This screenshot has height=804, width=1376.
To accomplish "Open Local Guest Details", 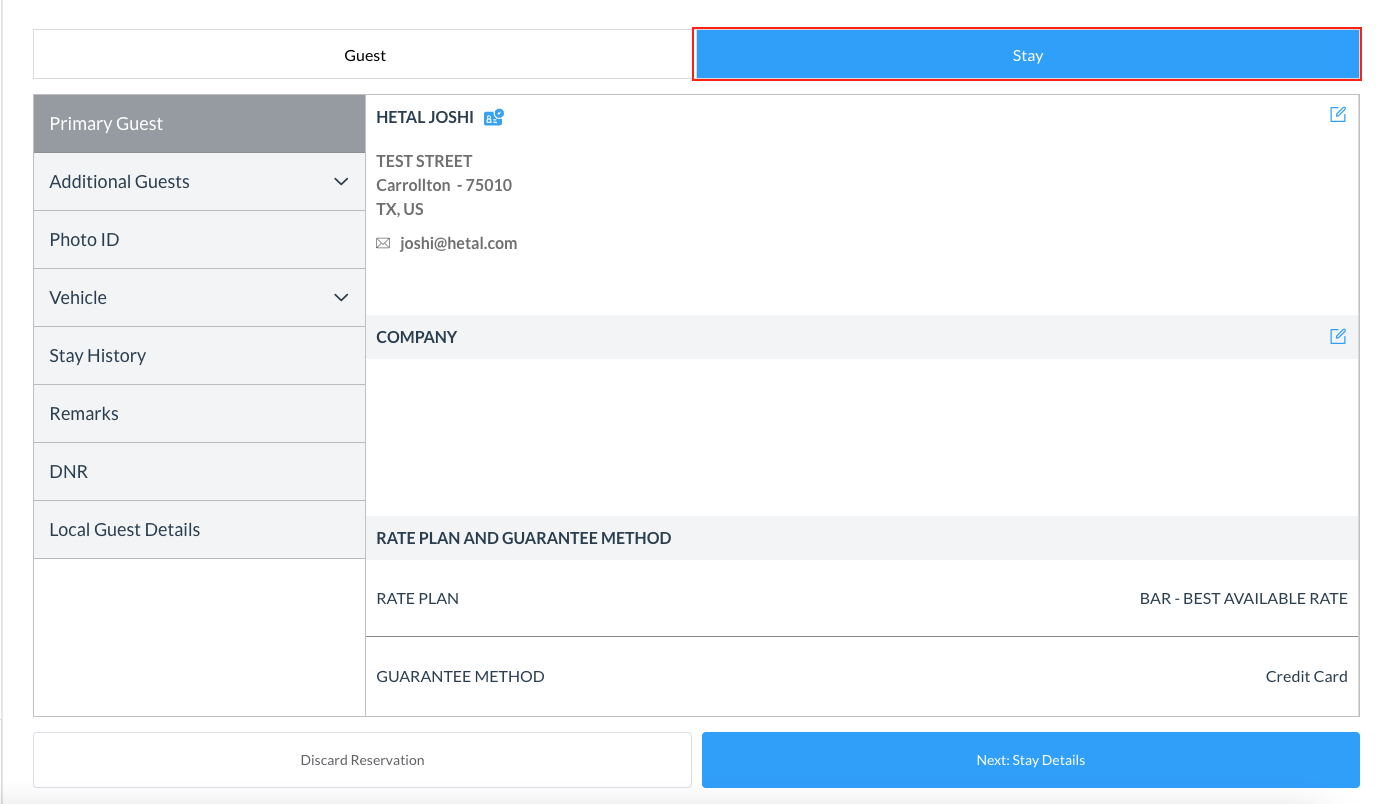I will coord(199,530).
